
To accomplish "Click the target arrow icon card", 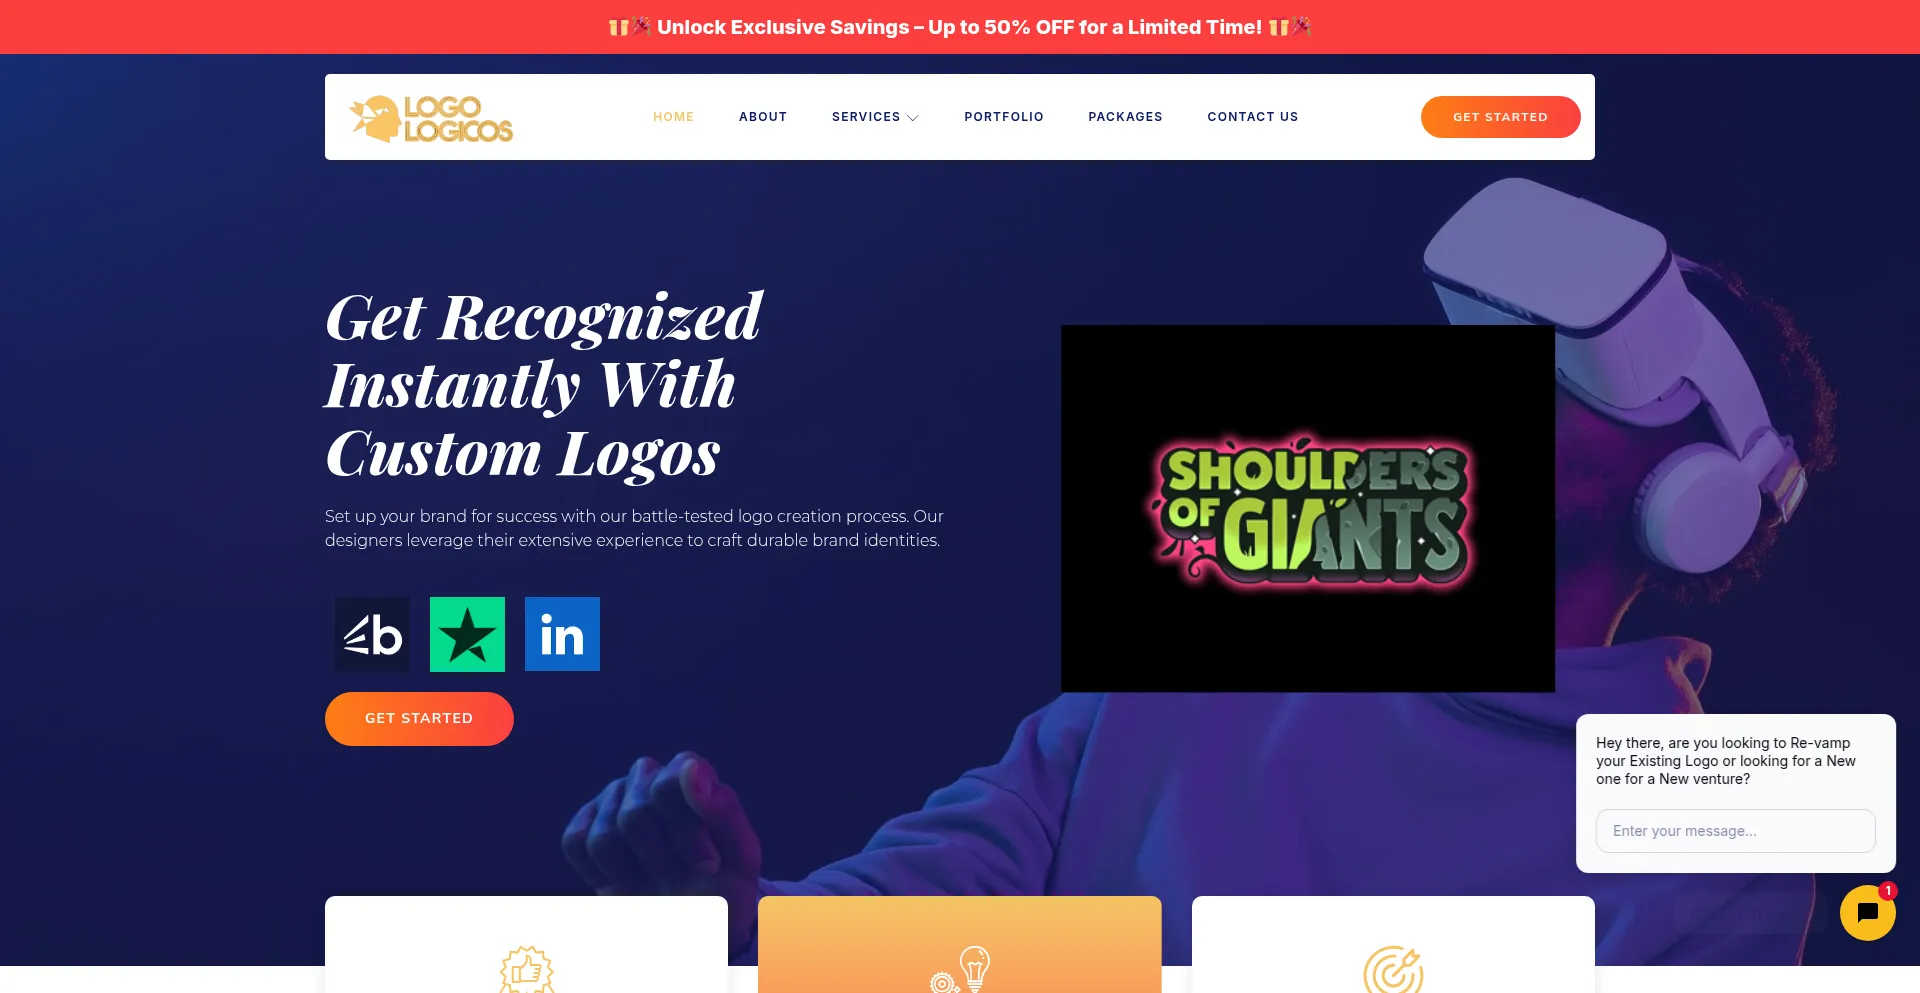I will coord(1393,945).
